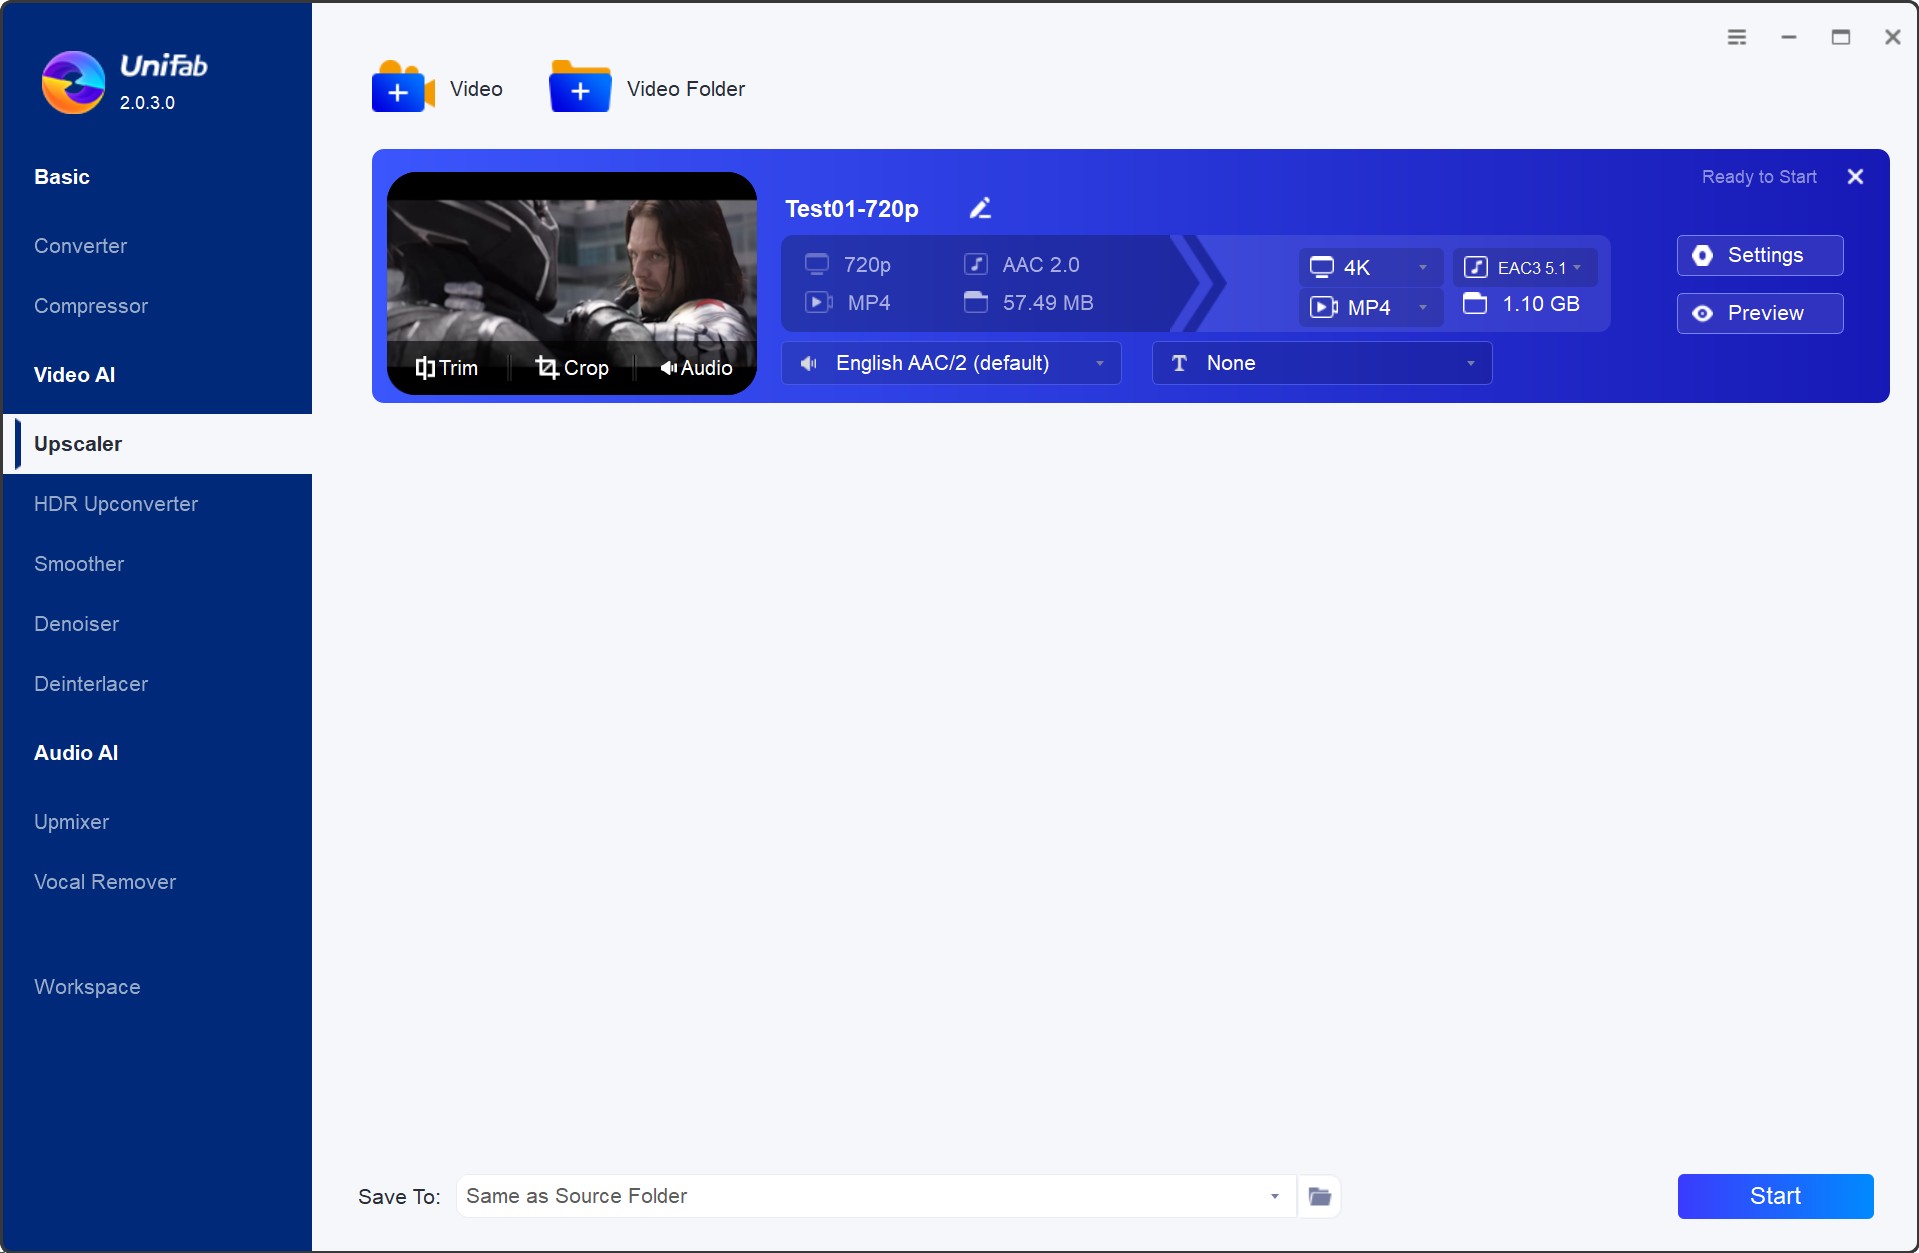Screen dimensions: 1919x1253
Task: Add a Video Folder via folder icon
Action: [580, 88]
